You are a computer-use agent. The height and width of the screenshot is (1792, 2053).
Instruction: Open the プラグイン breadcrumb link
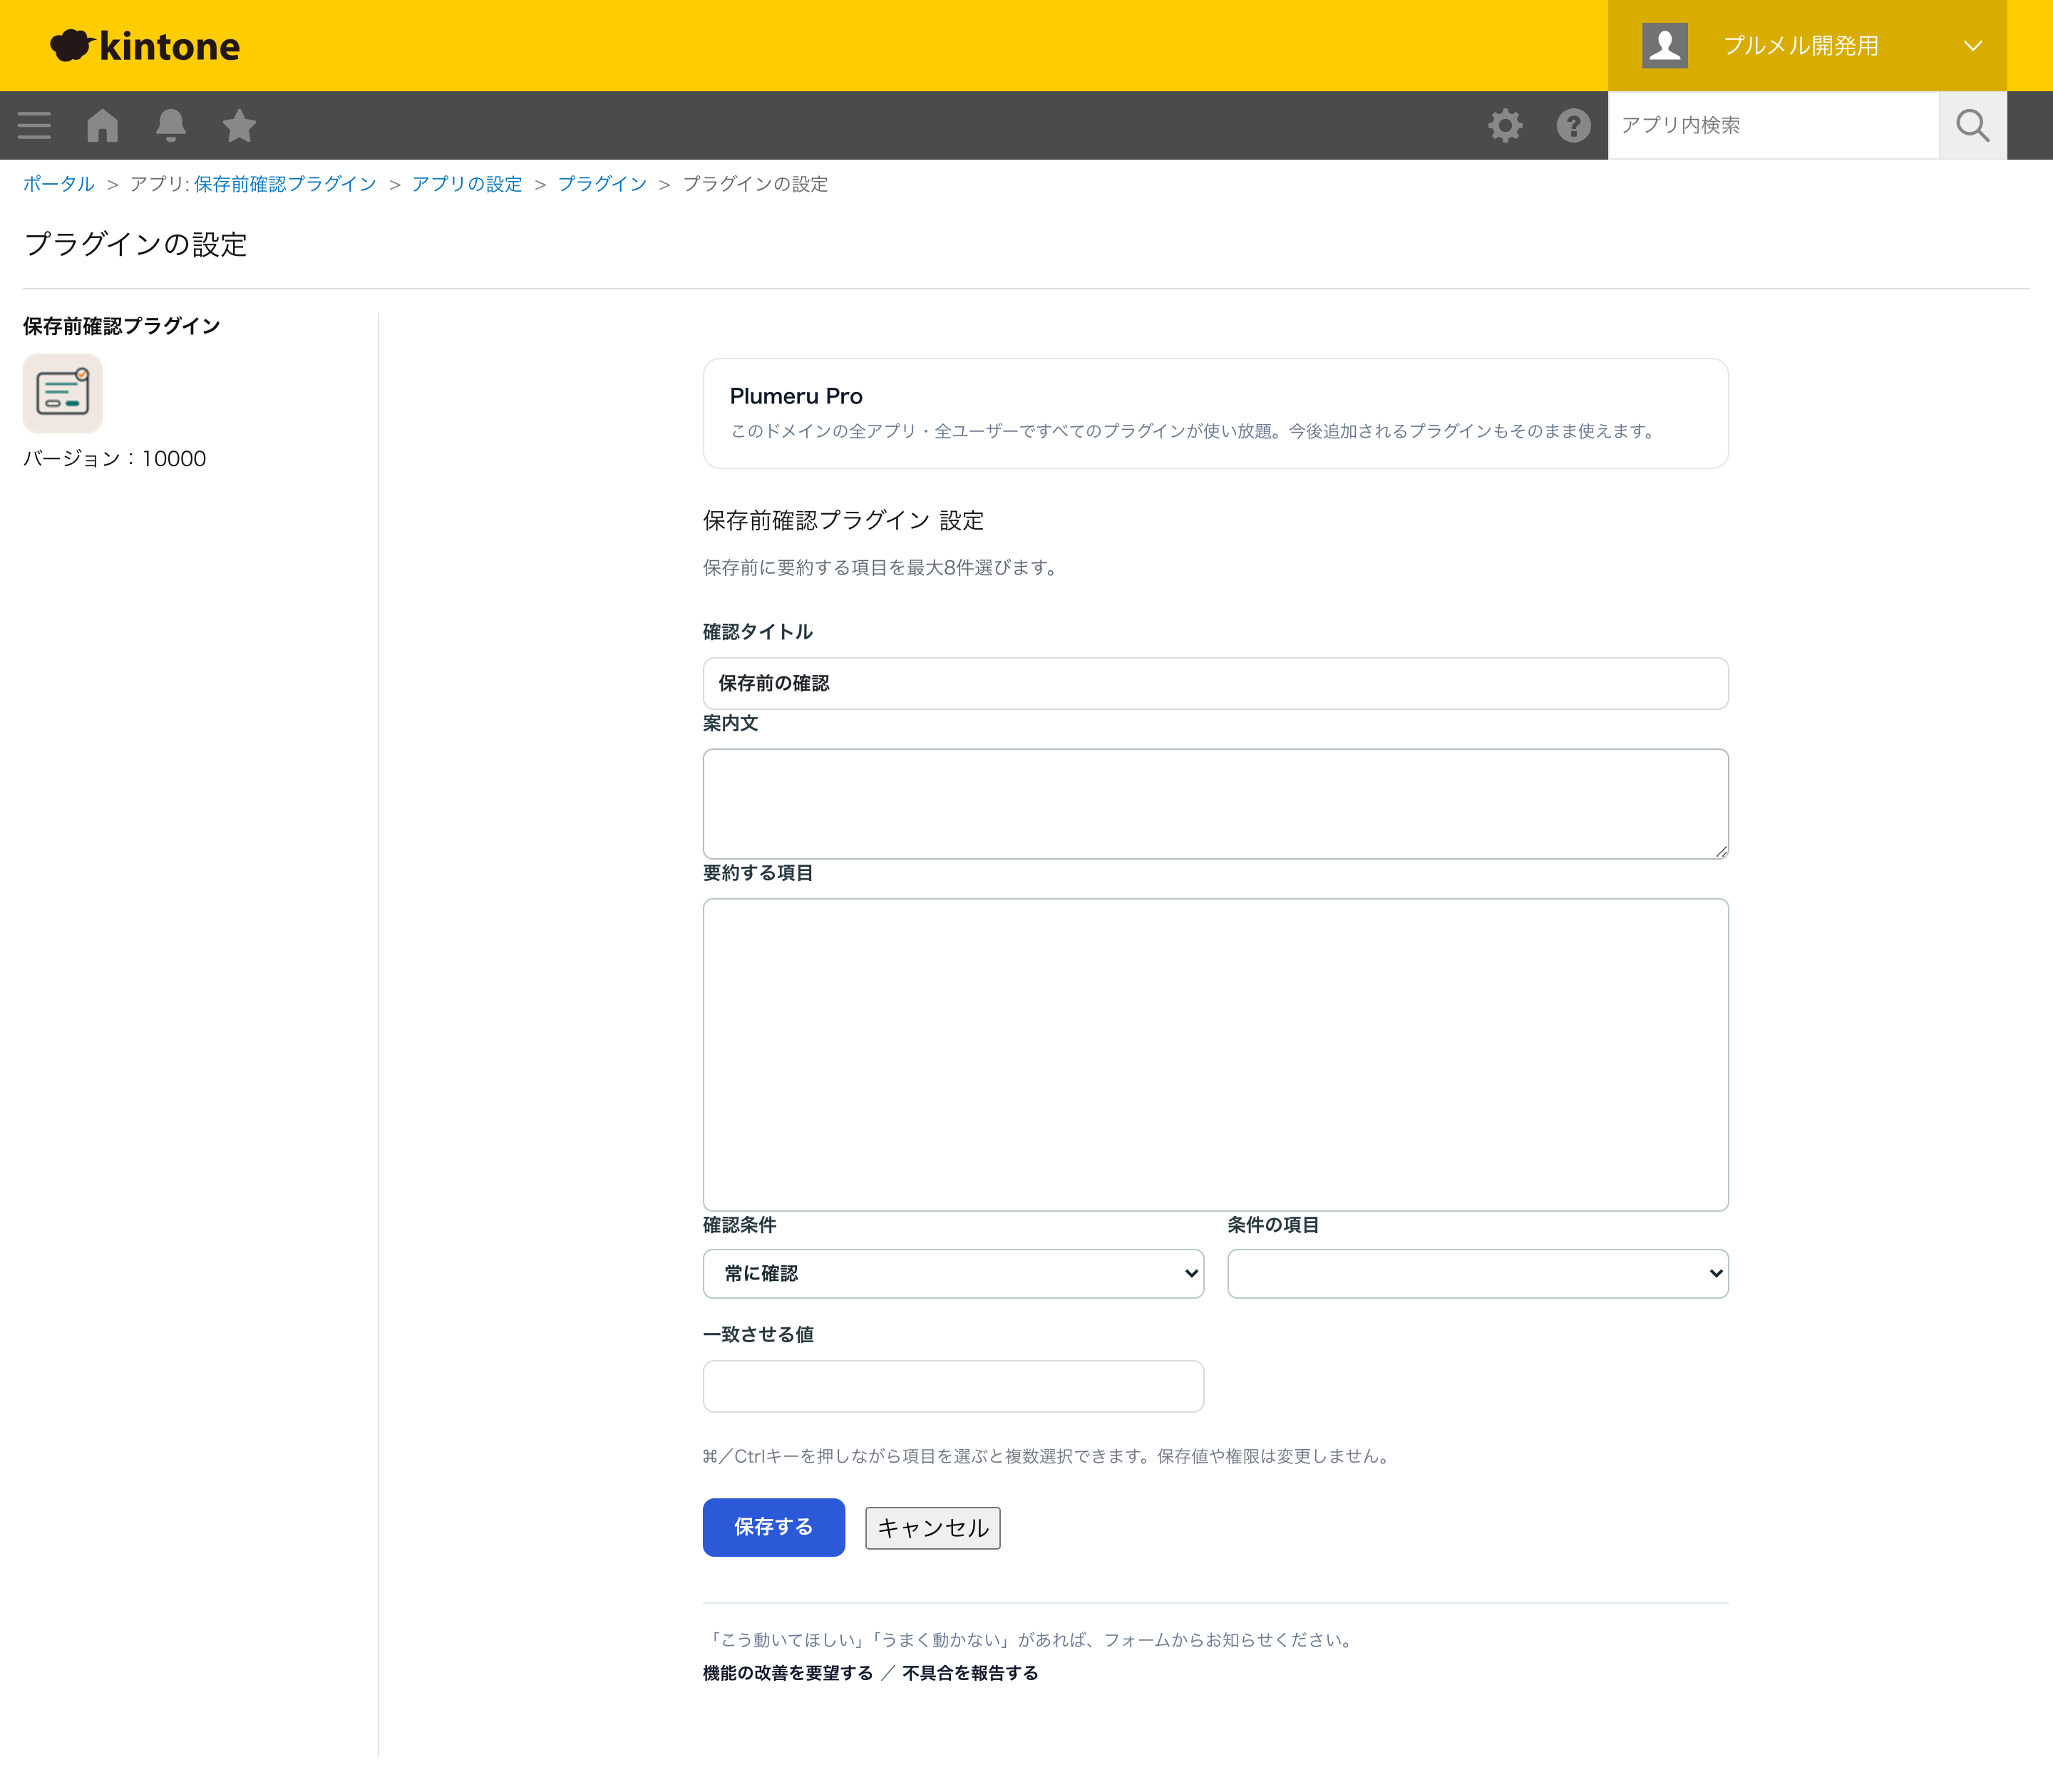click(602, 184)
